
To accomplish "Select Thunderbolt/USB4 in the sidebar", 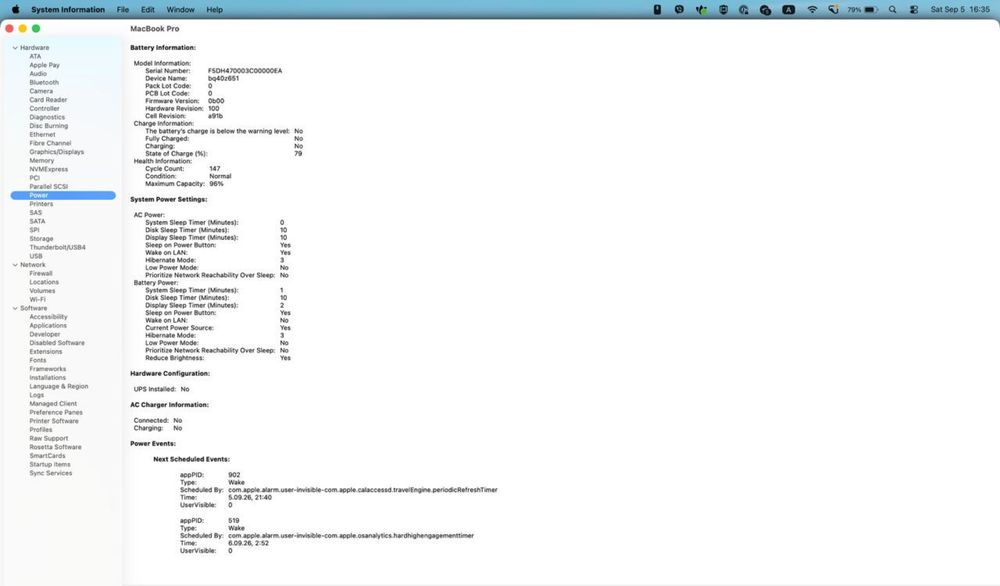I will (57, 247).
